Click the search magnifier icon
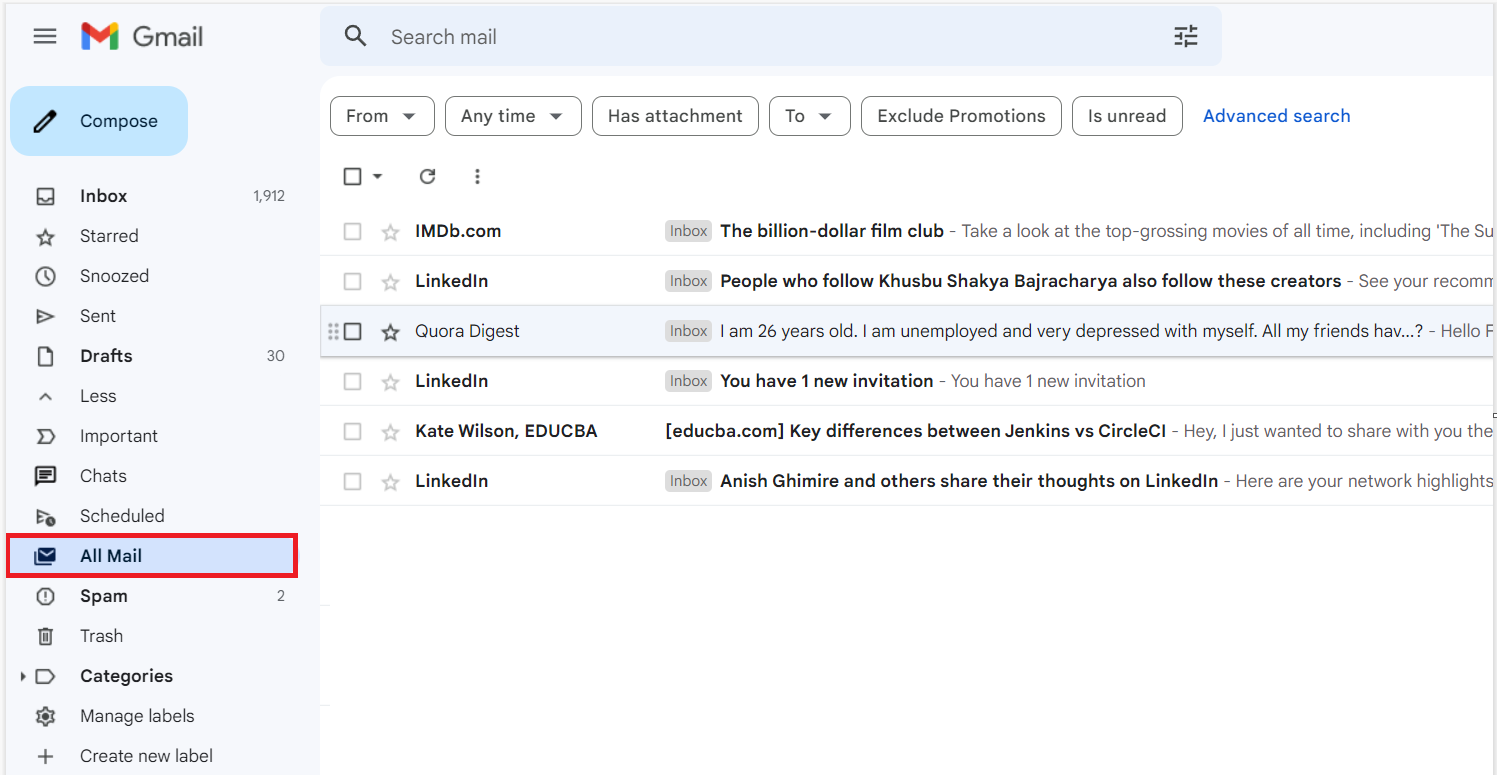This screenshot has width=1497, height=775. pyautogui.click(x=356, y=37)
